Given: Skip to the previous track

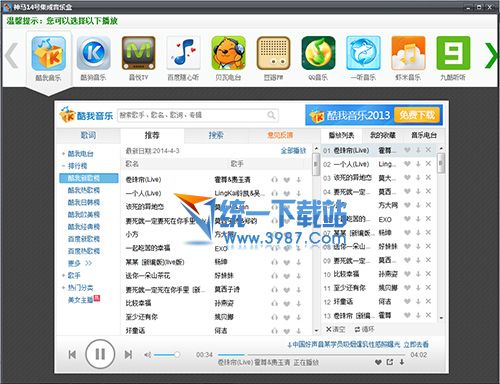Looking at the screenshot, I should pos(72,355).
